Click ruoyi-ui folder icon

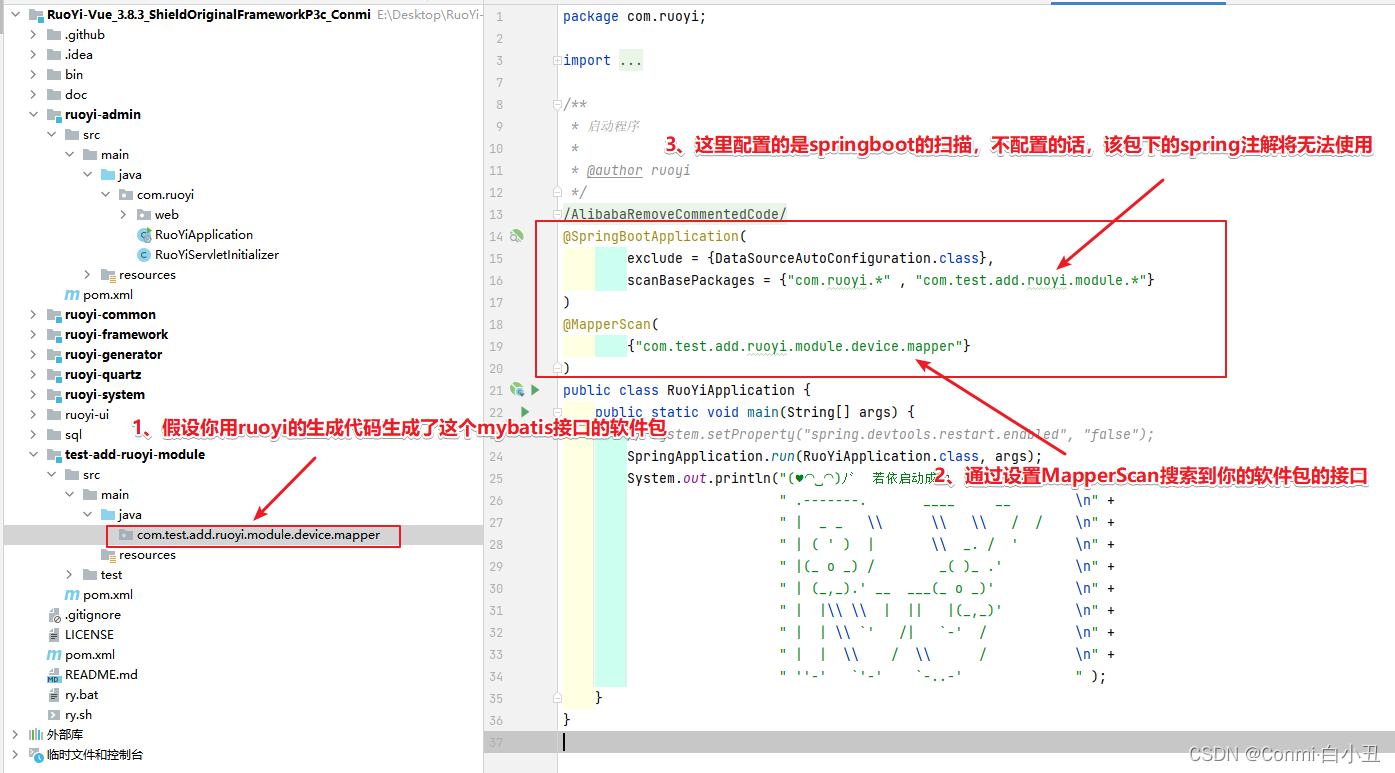click(x=54, y=414)
